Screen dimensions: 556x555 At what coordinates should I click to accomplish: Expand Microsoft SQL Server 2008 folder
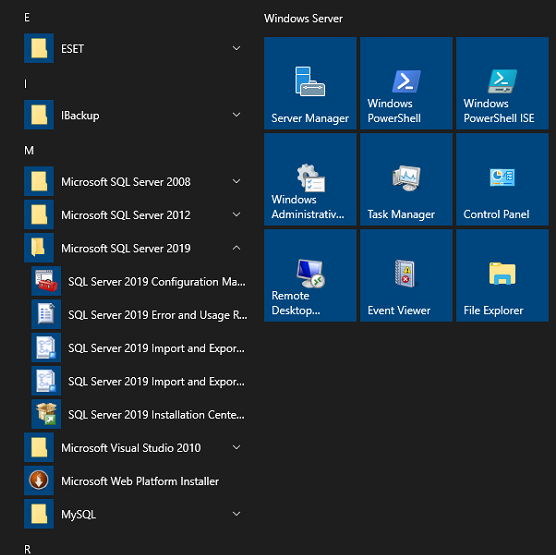[136, 182]
